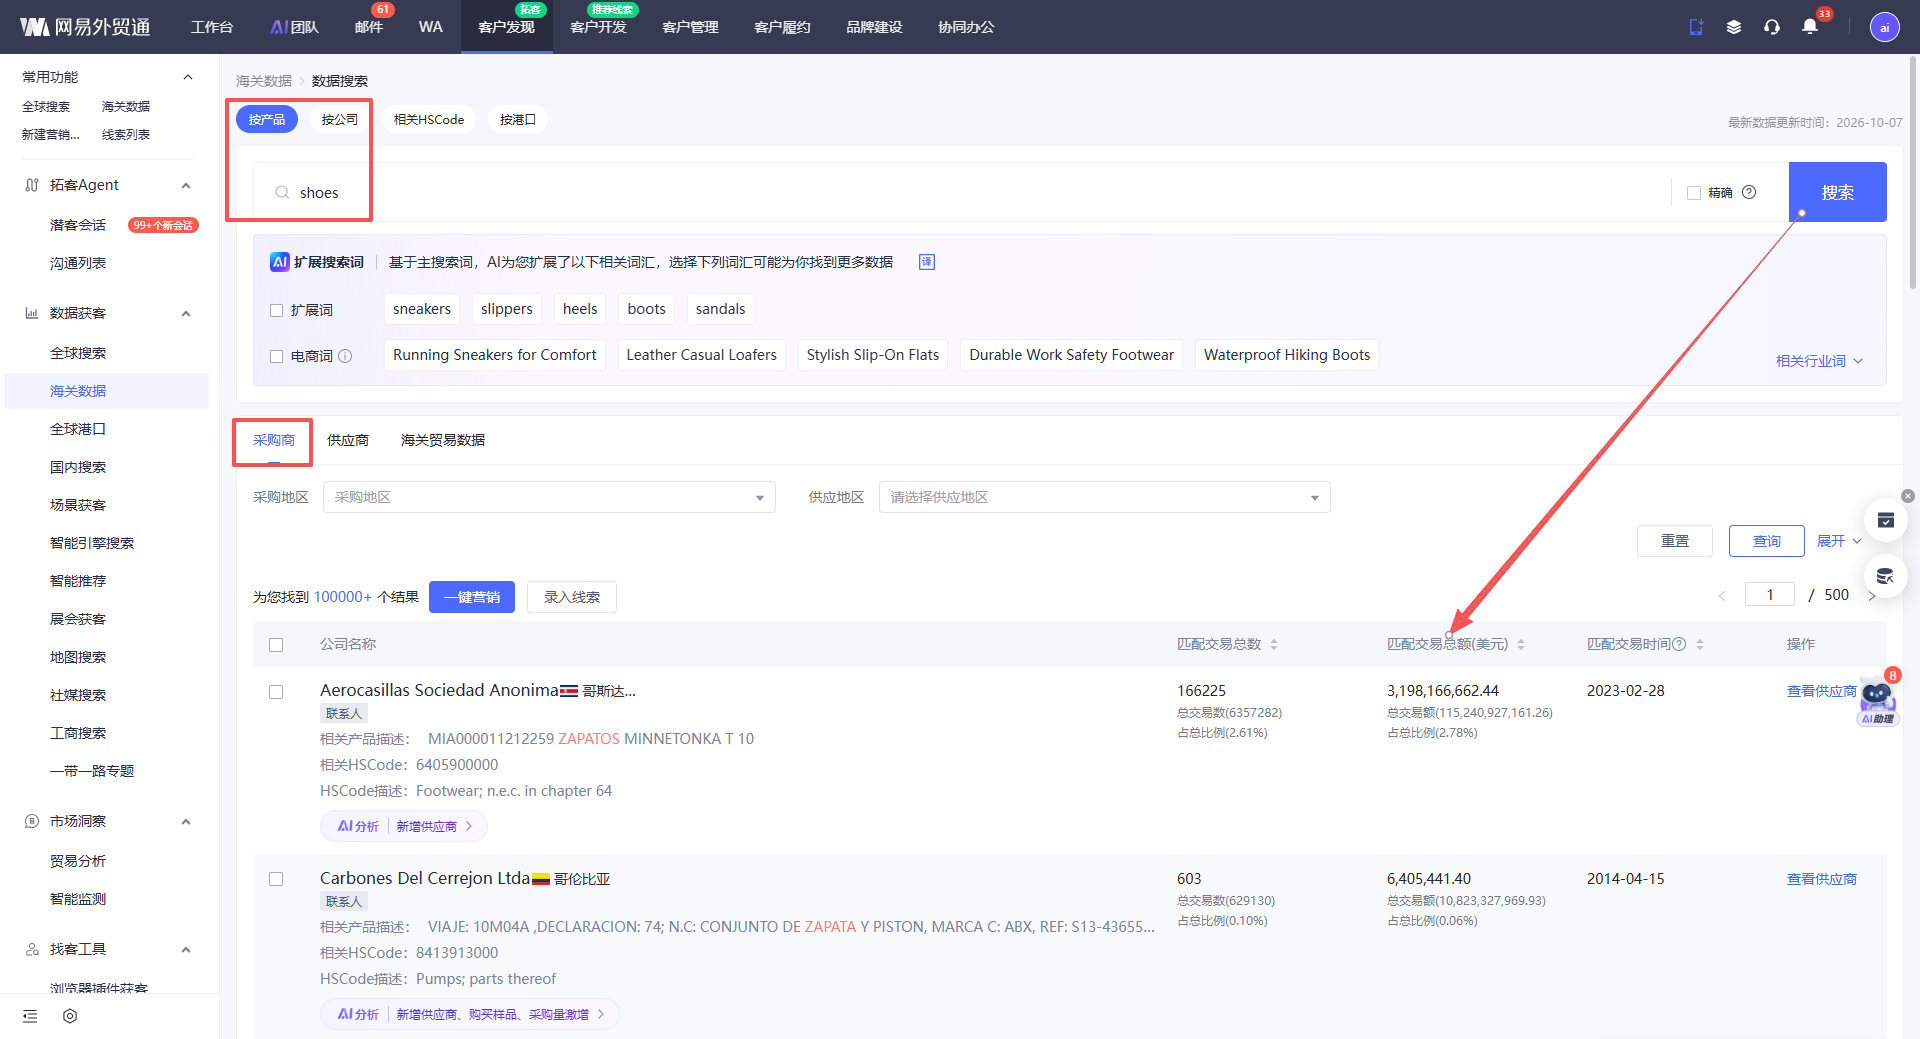1920x1039 pixels.
Task: Click the headset customer support icon
Action: tap(1771, 27)
